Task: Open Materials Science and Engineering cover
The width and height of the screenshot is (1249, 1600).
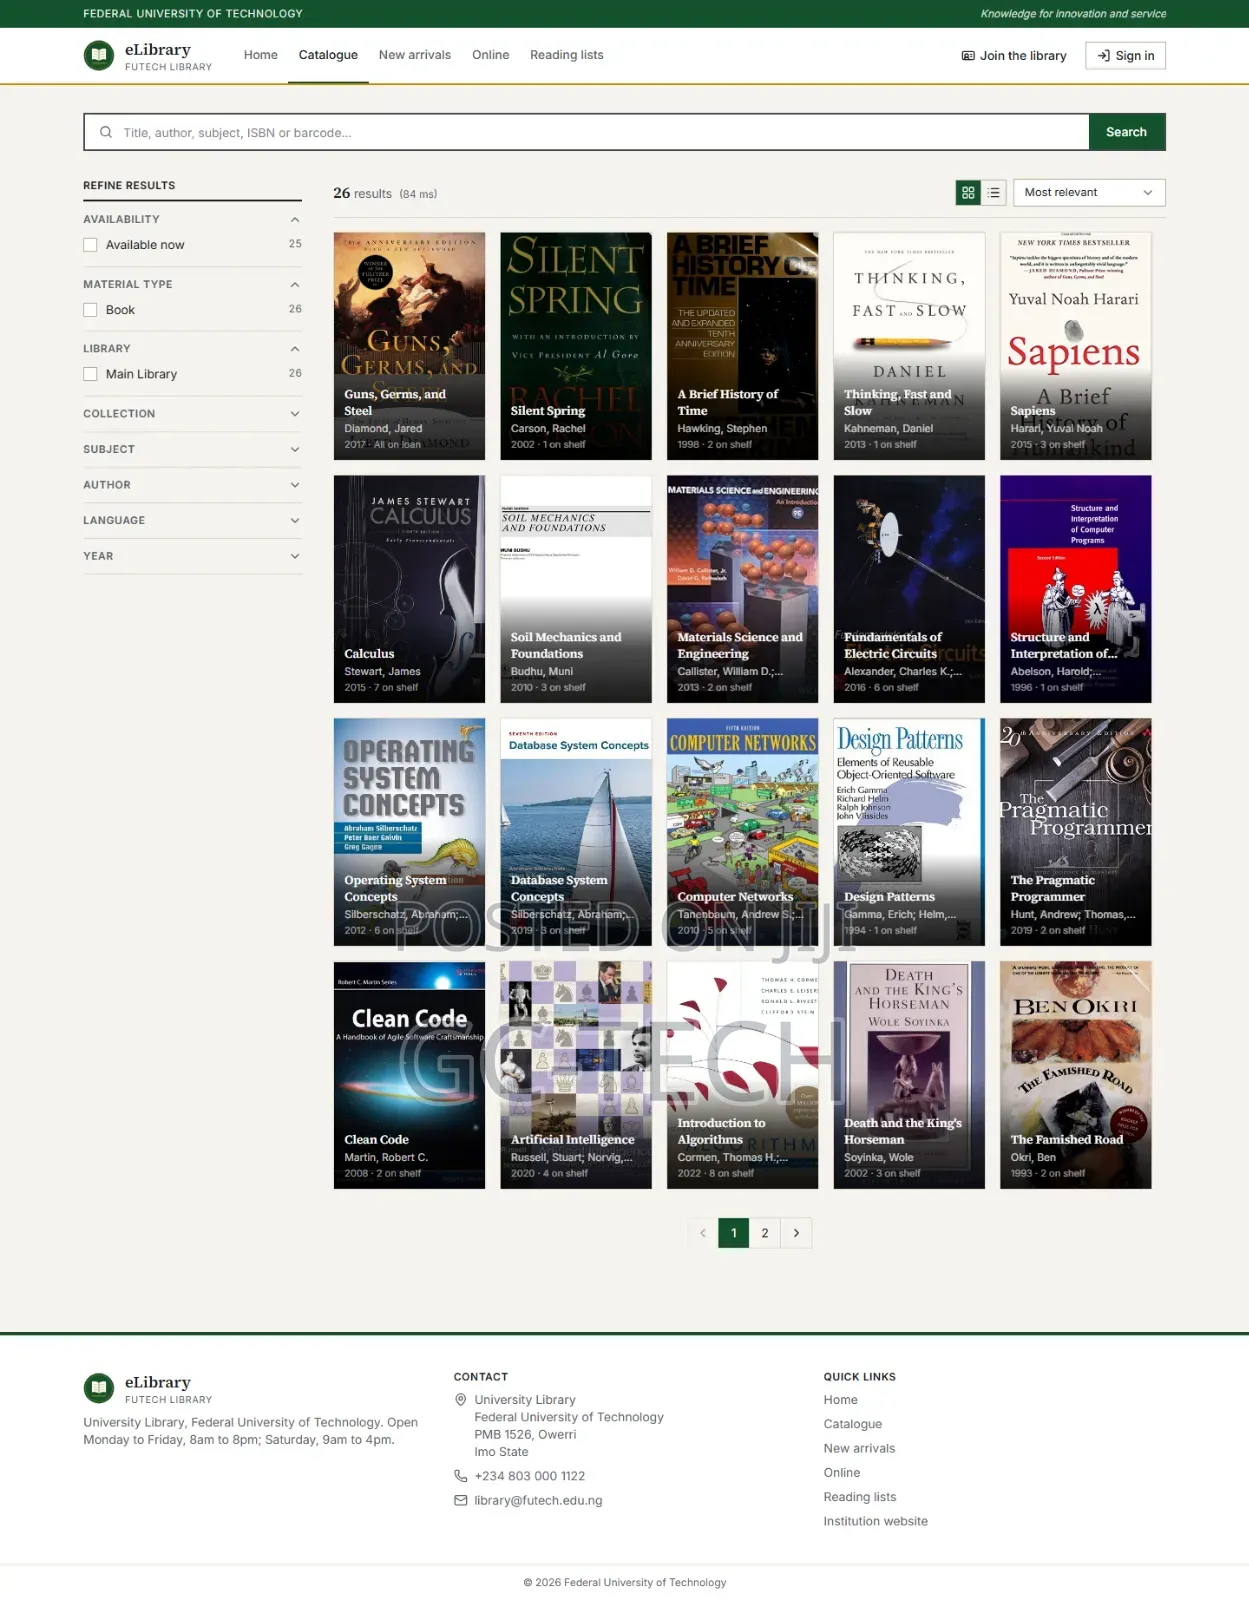Action: point(743,589)
